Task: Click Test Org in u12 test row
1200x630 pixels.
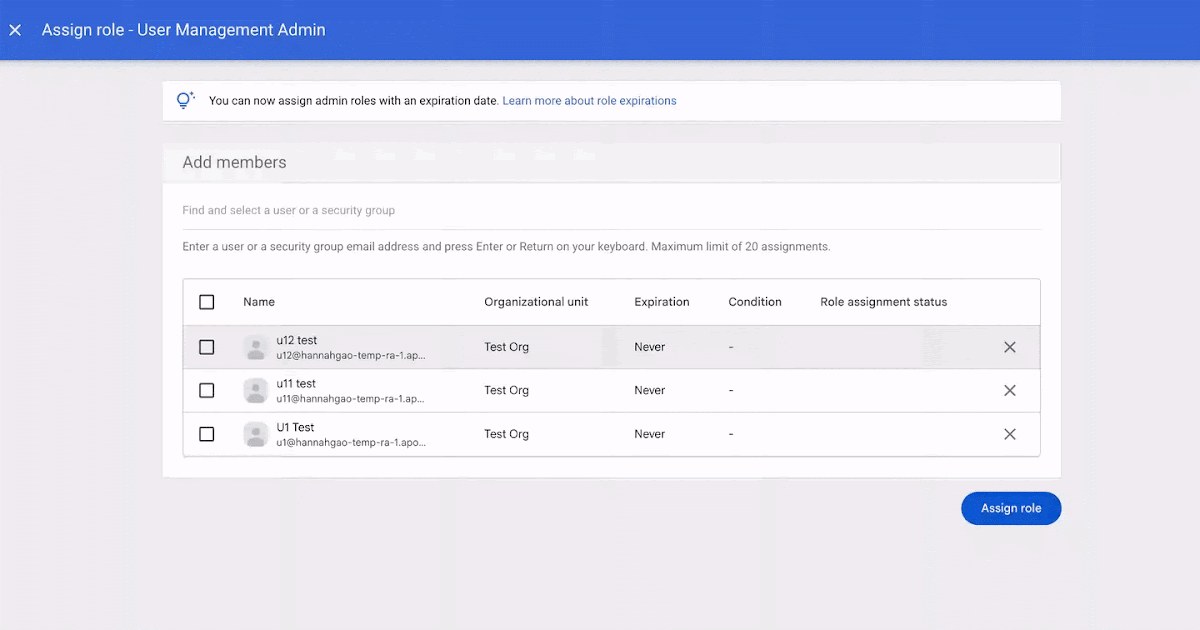Action: (507, 347)
